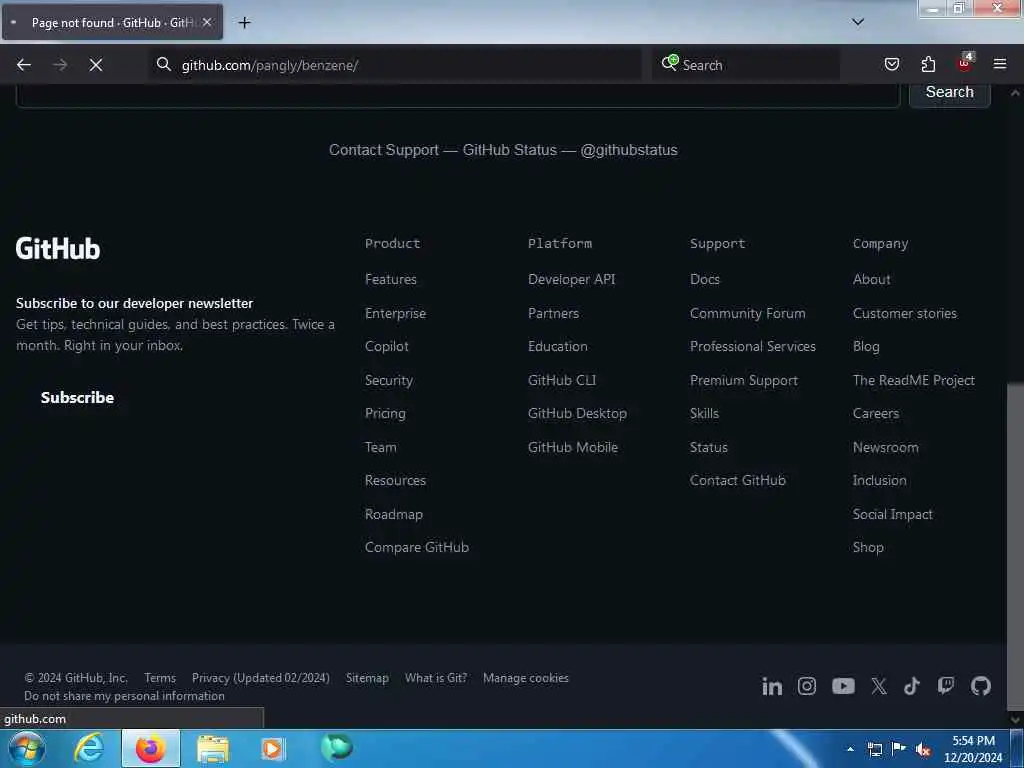Click the network icon in system tray
Viewport: 1024px width, 768px height.
[875, 750]
